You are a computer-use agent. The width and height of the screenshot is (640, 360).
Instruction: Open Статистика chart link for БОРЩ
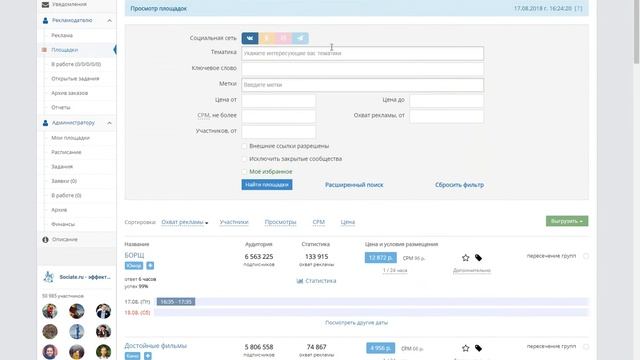[316, 281]
